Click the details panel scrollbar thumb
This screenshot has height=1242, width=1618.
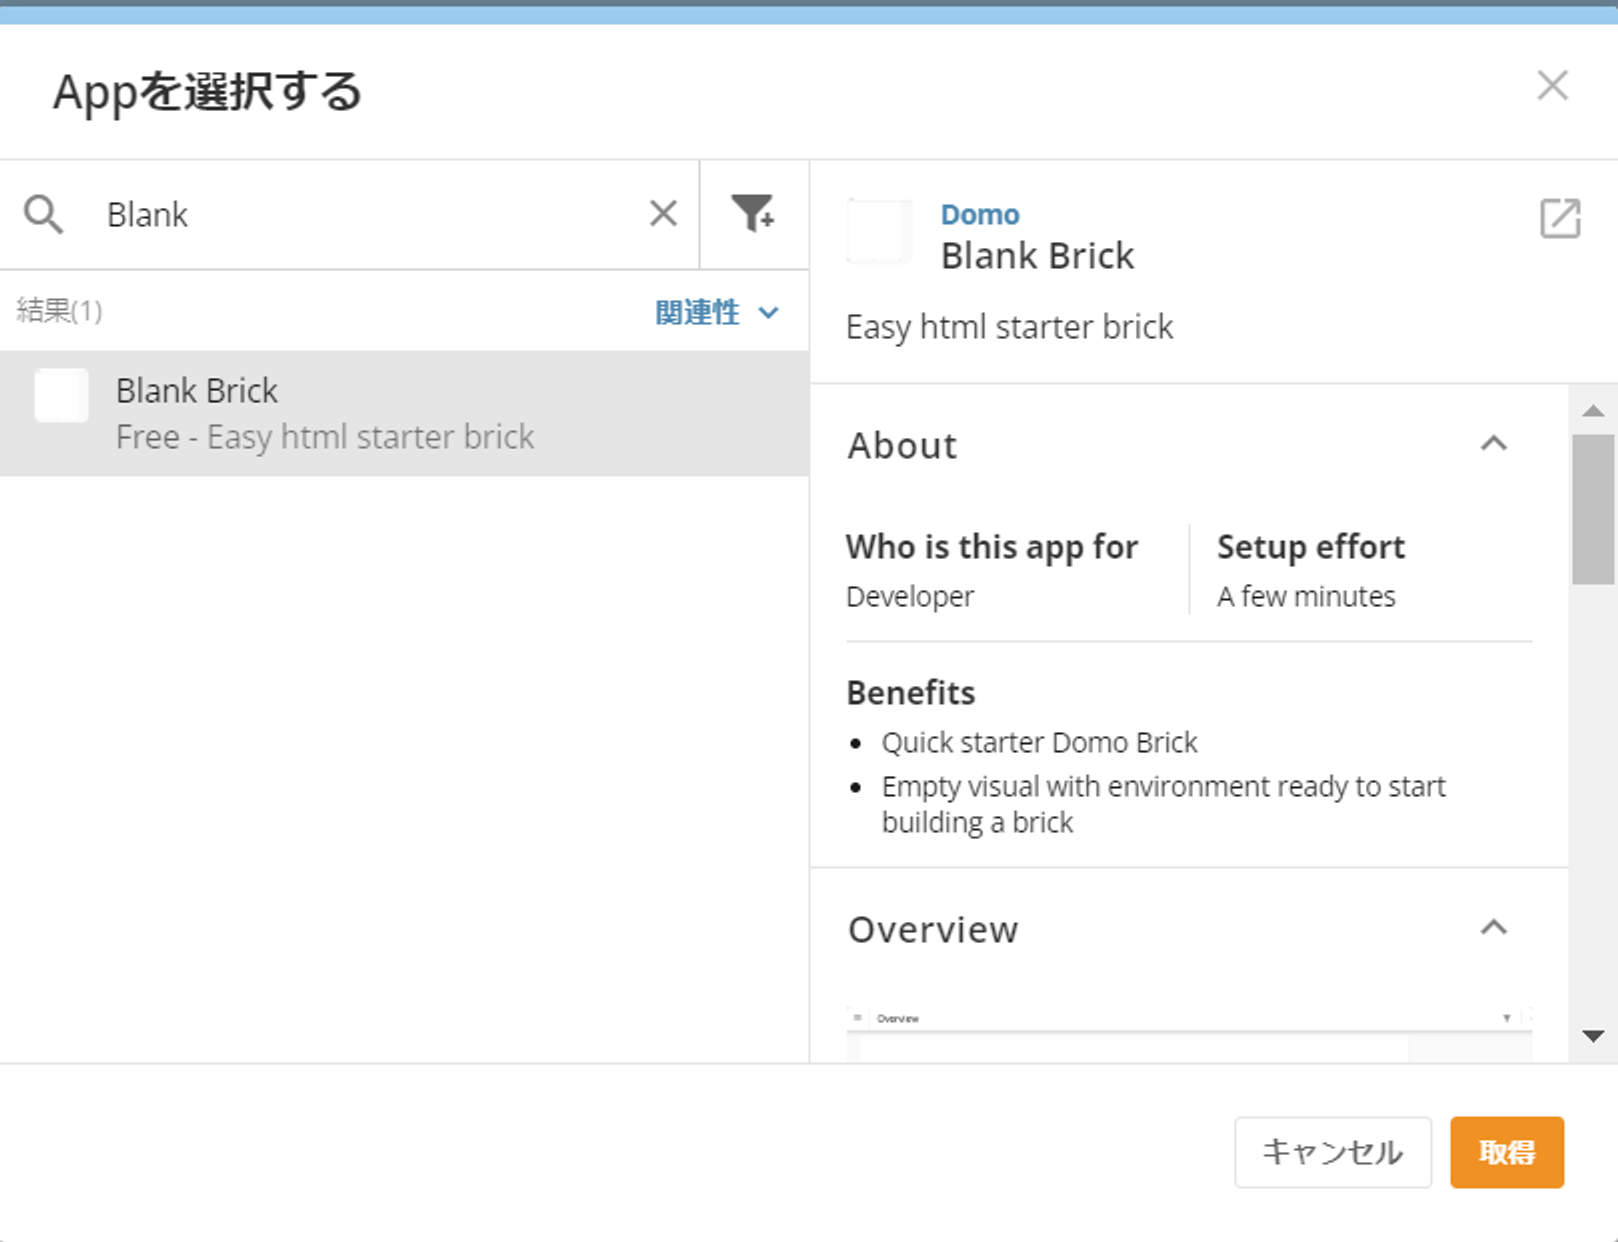[1593, 509]
